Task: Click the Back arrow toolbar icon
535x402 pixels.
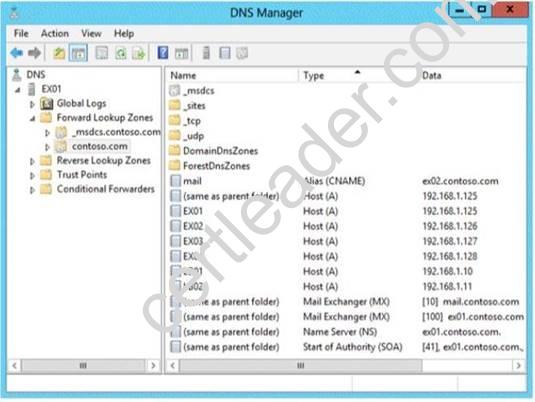Action: point(16,53)
